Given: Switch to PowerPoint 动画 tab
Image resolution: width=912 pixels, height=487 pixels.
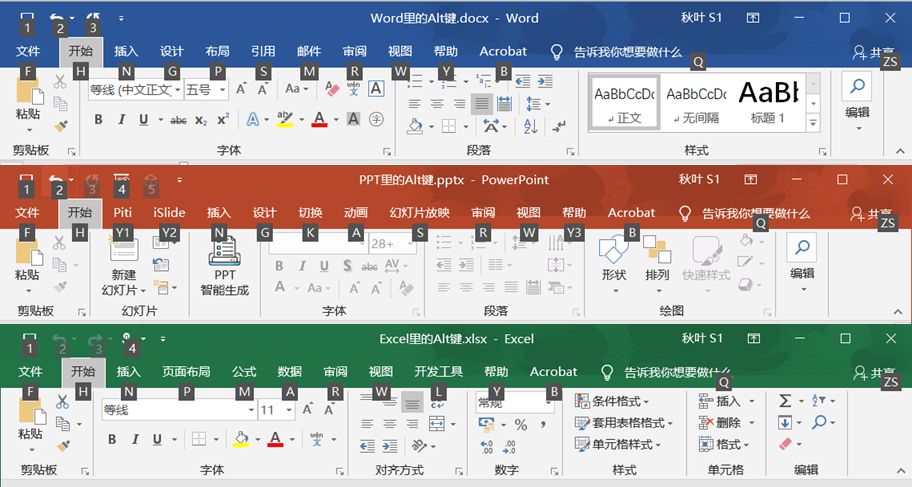Looking at the screenshot, I should 355,213.
